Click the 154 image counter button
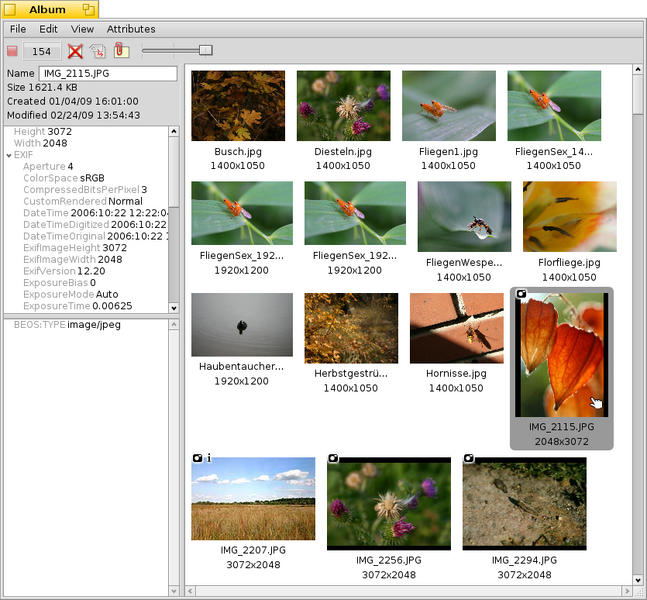The image size is (647, 600). pos(41,51)
